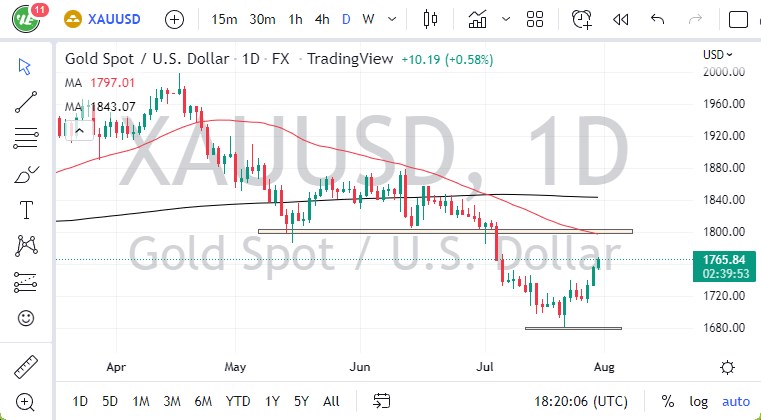Select the trend line drawing tool
Image resolution: width=761 pixels, height=420 pixels.
pos(25,100)
